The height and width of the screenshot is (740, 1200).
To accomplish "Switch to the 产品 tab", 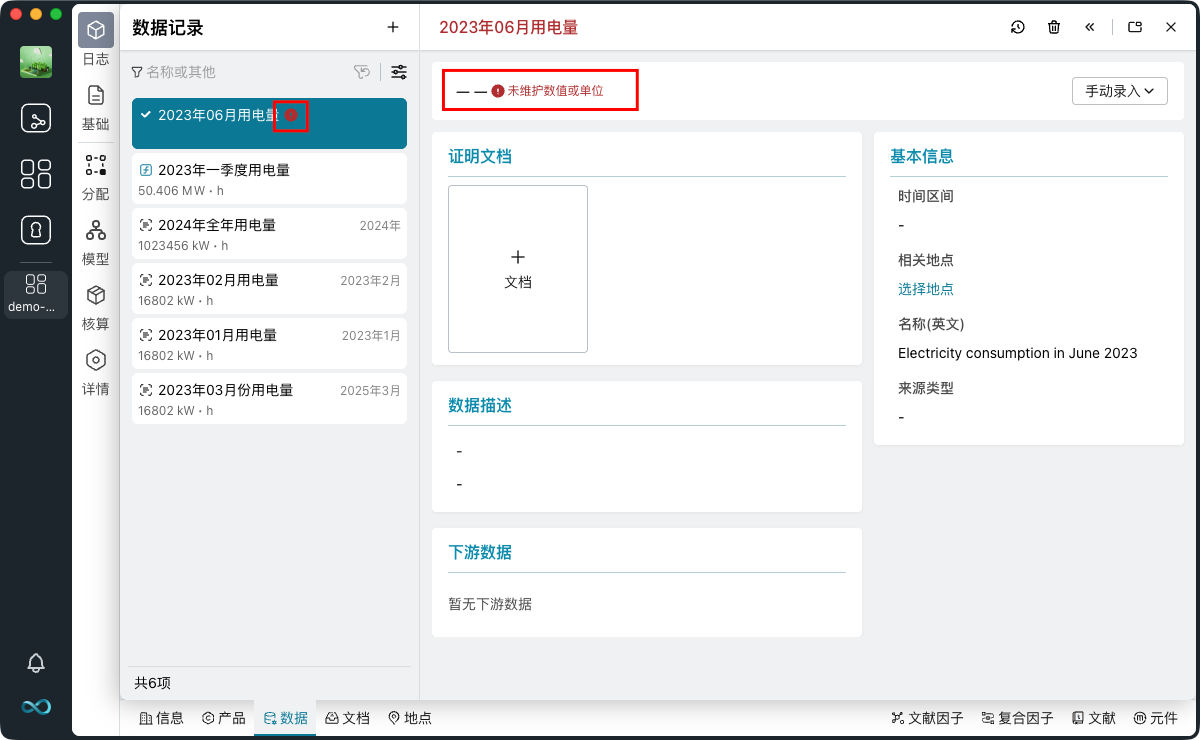I will [223, 718].
